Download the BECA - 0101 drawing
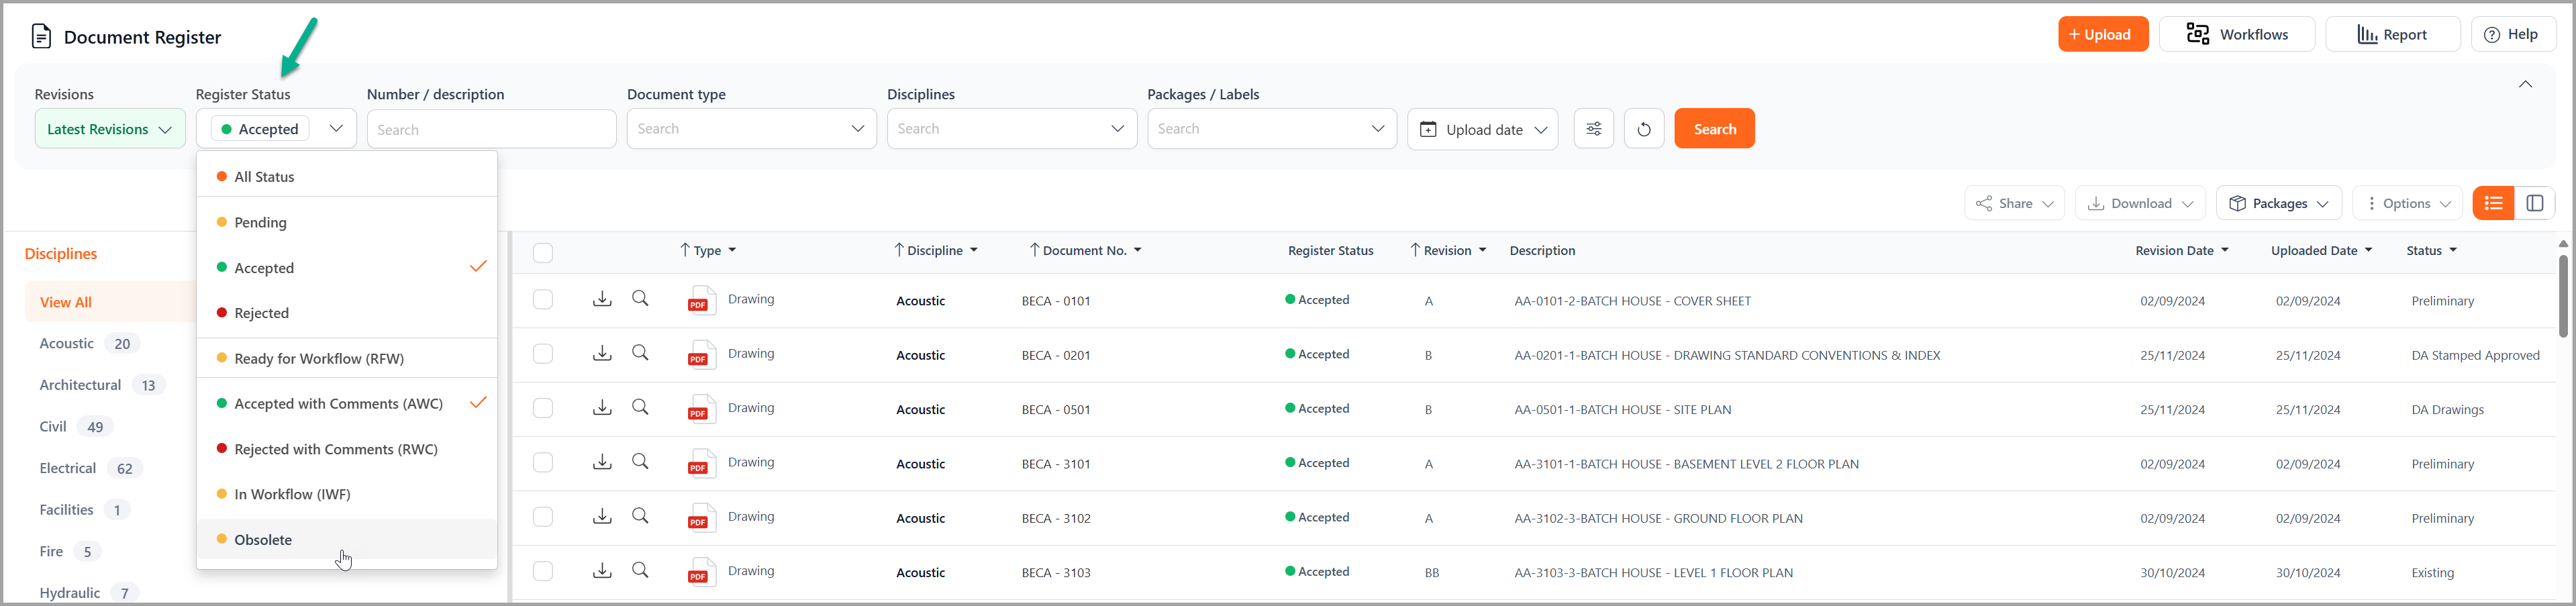The width and height of the screenshot is (2576, 606). 602,299
